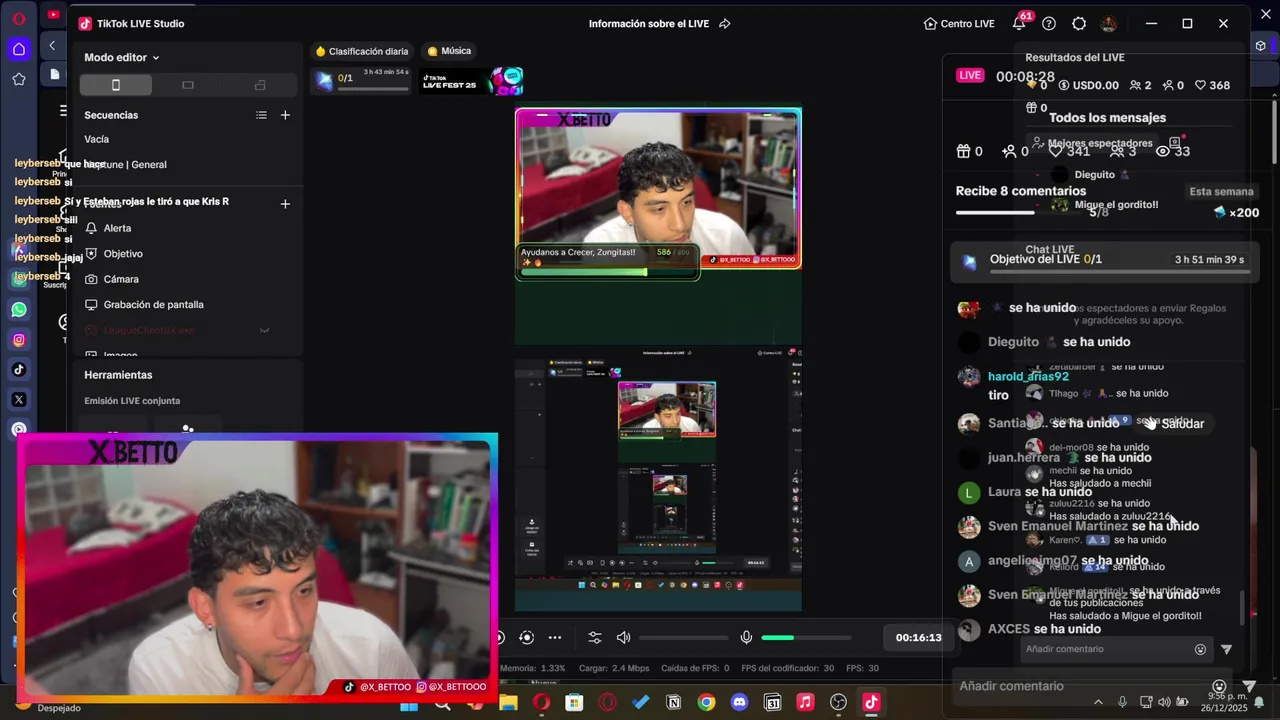Open the notifications bell with 61 badge

pos(1020,23)
